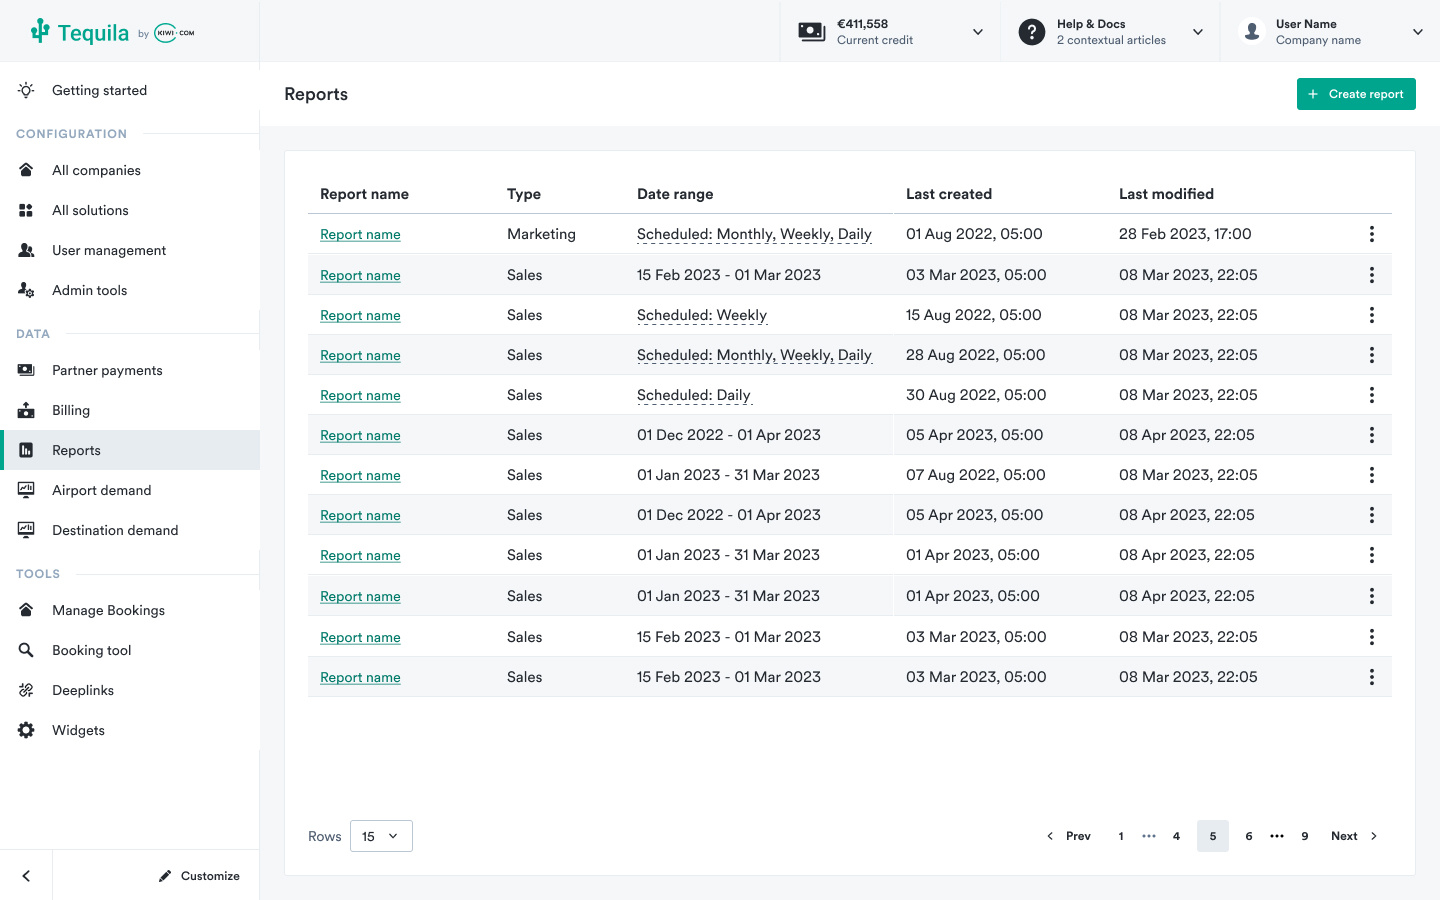Open the first Report name link
Image resolution: width=1440 pixels, height=900 pixels.
click(x=360, y=235)
